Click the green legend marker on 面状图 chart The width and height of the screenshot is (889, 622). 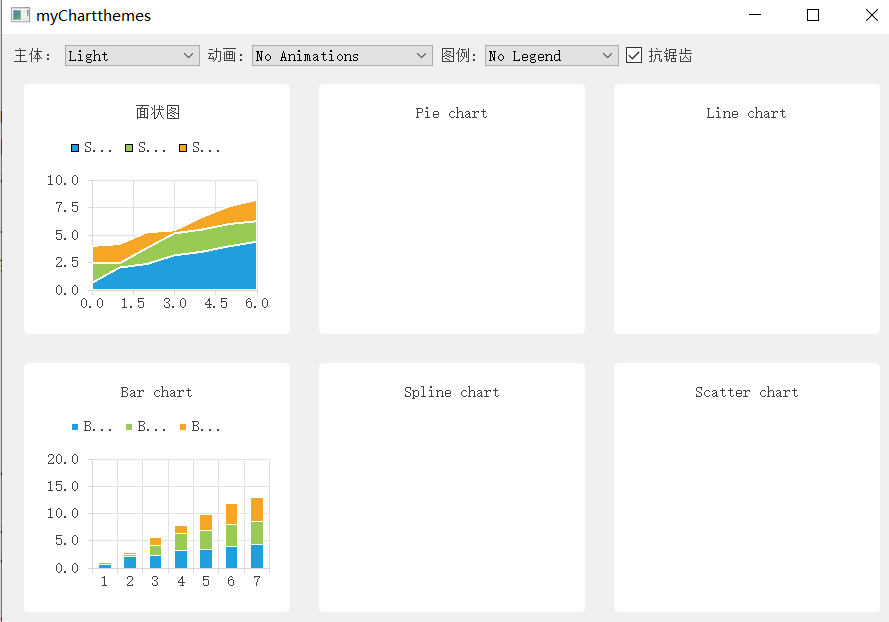coord(128,147)
